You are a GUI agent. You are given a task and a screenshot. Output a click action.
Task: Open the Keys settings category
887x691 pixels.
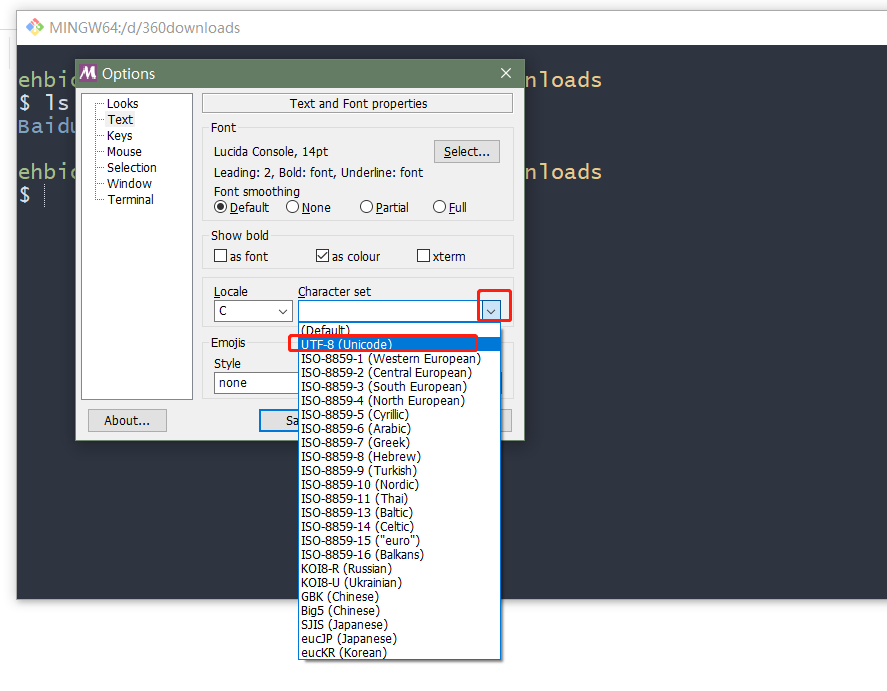pos(120,135)
